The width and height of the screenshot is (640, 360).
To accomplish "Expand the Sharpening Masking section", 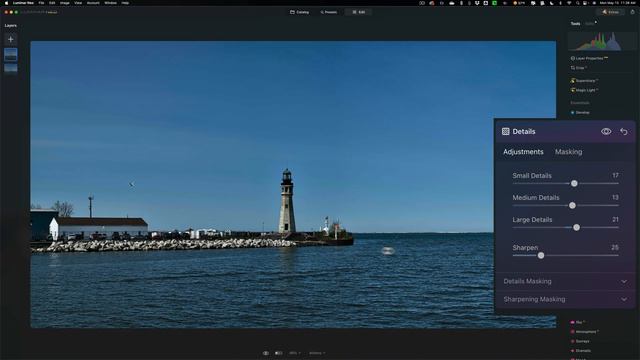I will pos(565,299).
